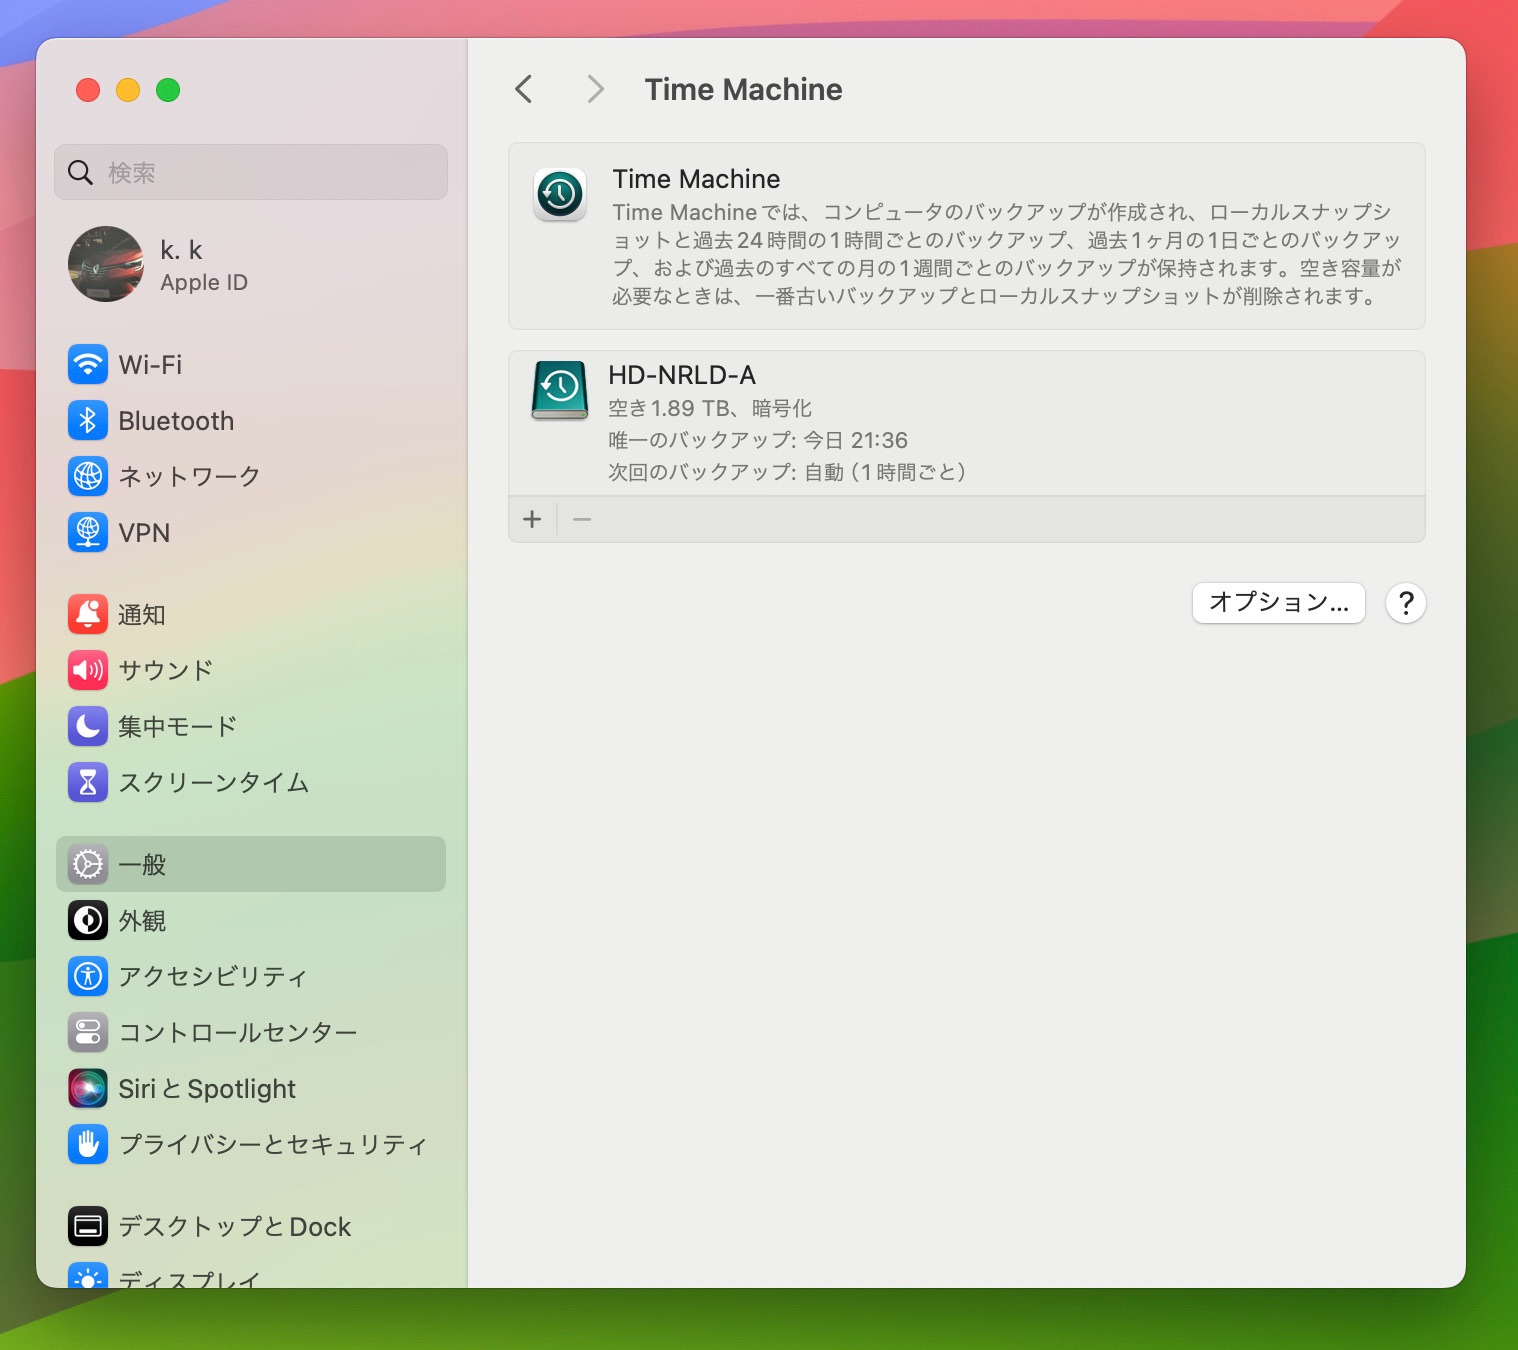
Task: Click 次回のバックアップ: 自動 line
Action: 787,472
